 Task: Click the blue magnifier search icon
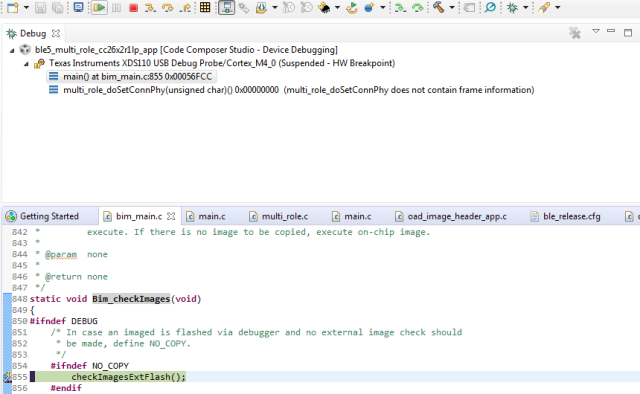(490, 7)
